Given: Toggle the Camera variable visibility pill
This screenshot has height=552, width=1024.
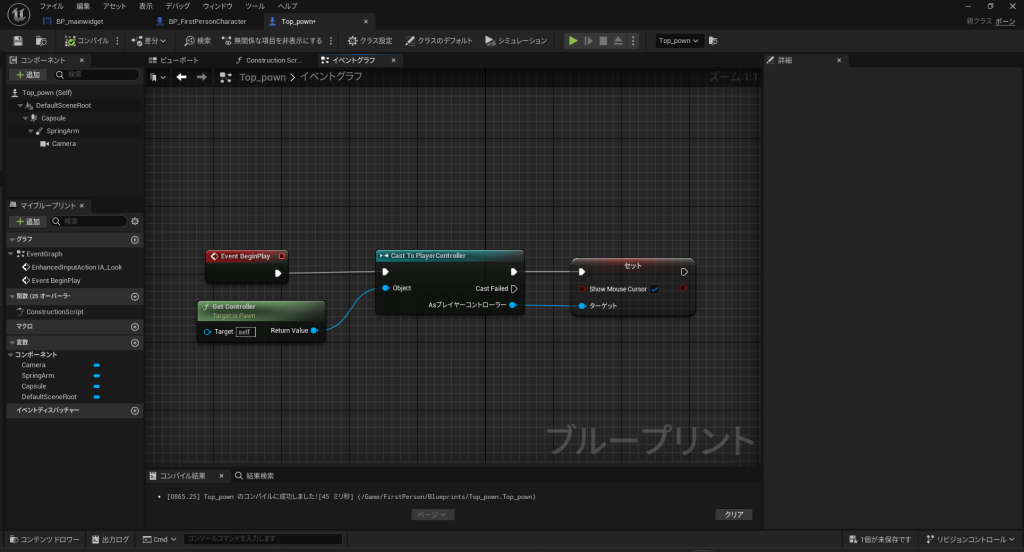Looking at the screenshot, I should pos(97,365).
